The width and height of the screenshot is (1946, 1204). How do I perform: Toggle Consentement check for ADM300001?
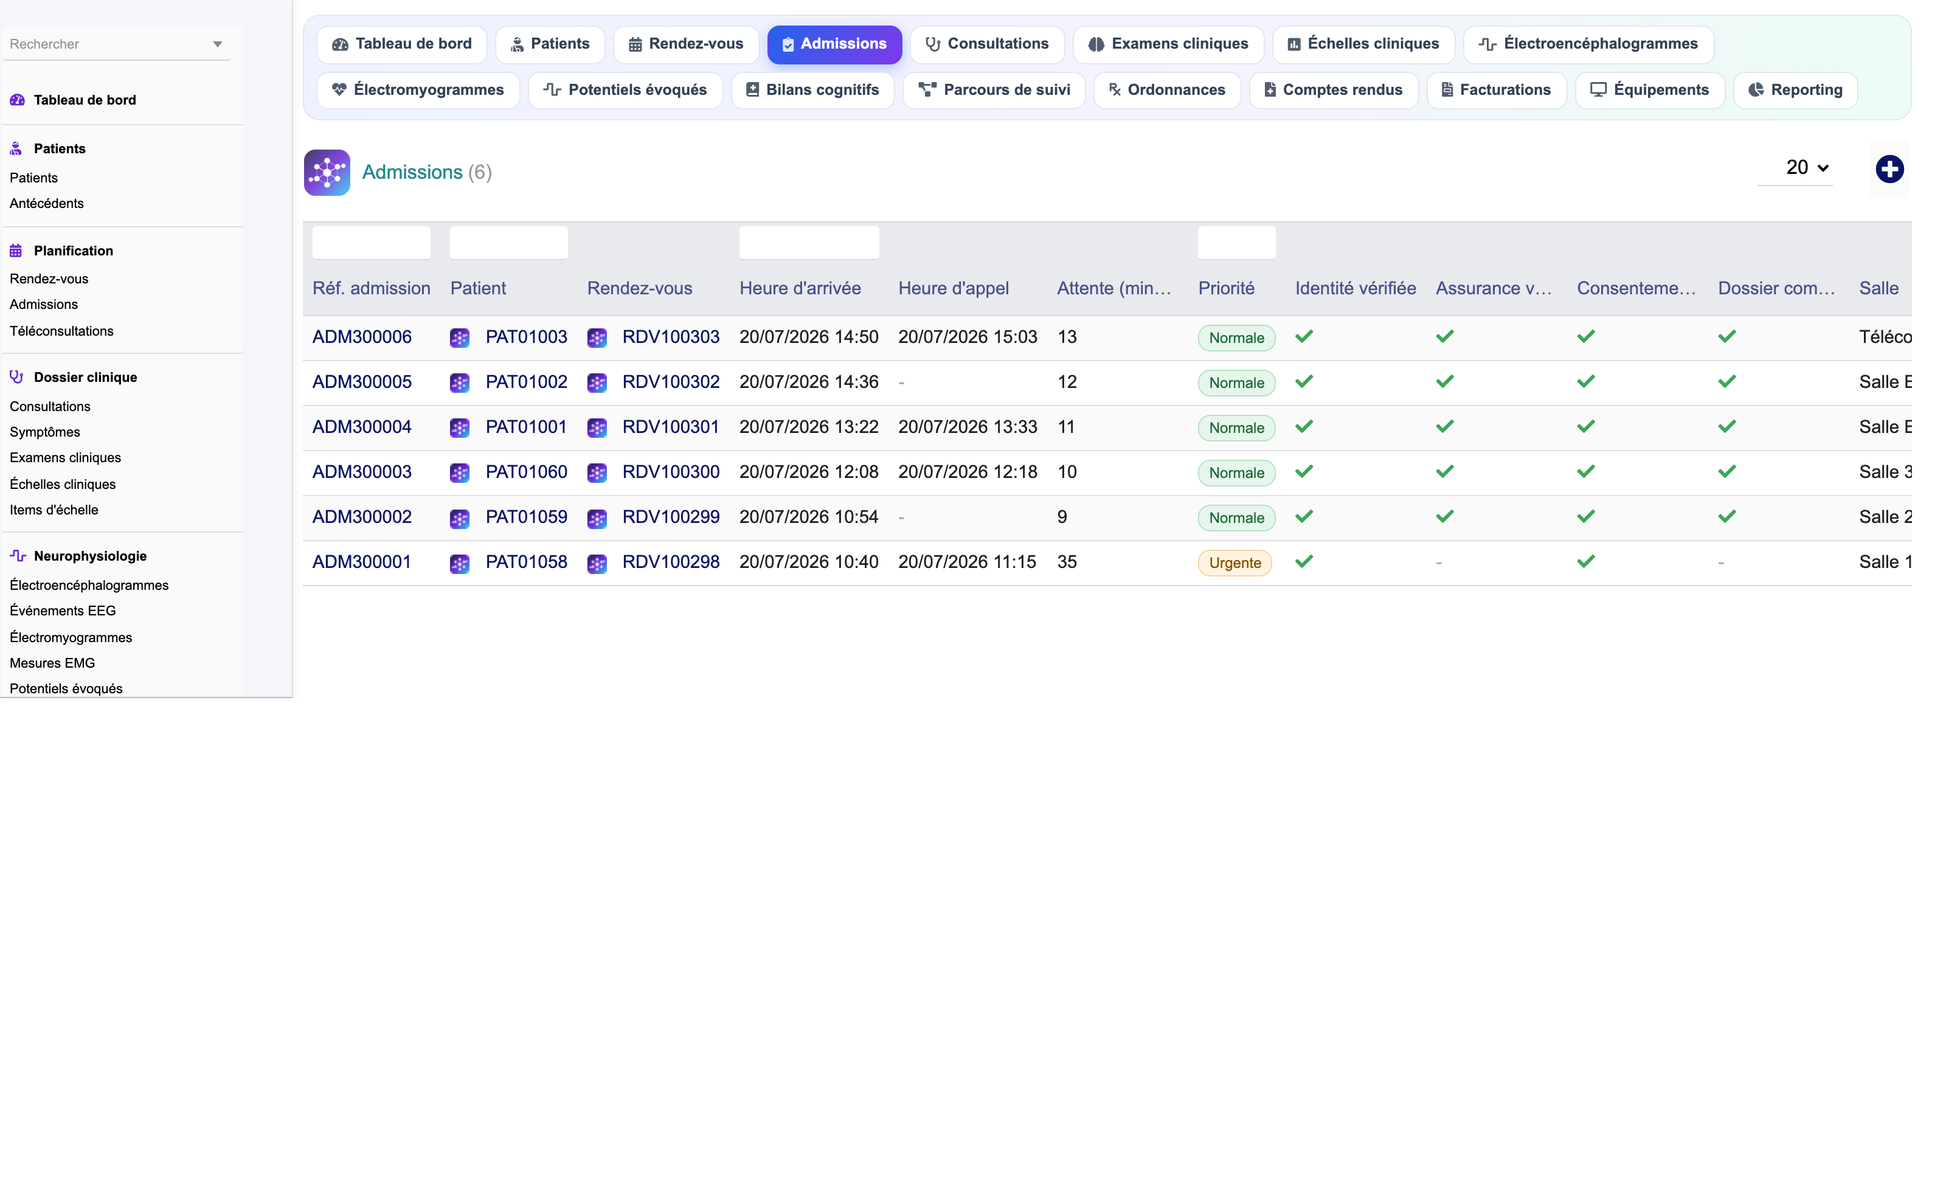click(1586, 562)
